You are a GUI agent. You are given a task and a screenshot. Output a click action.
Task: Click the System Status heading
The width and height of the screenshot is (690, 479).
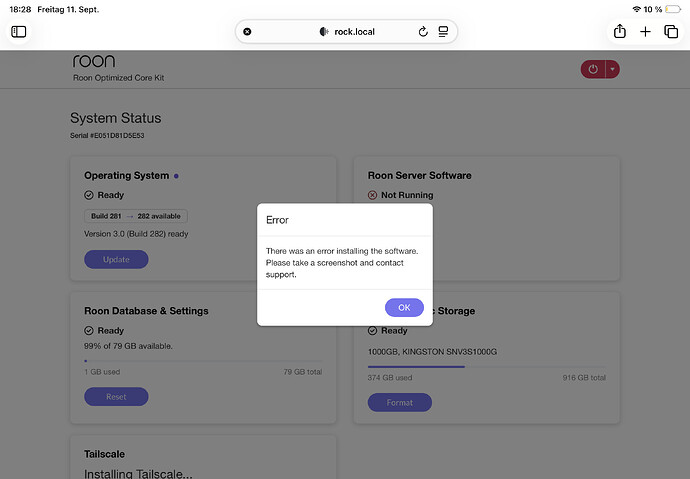point(115,118)
